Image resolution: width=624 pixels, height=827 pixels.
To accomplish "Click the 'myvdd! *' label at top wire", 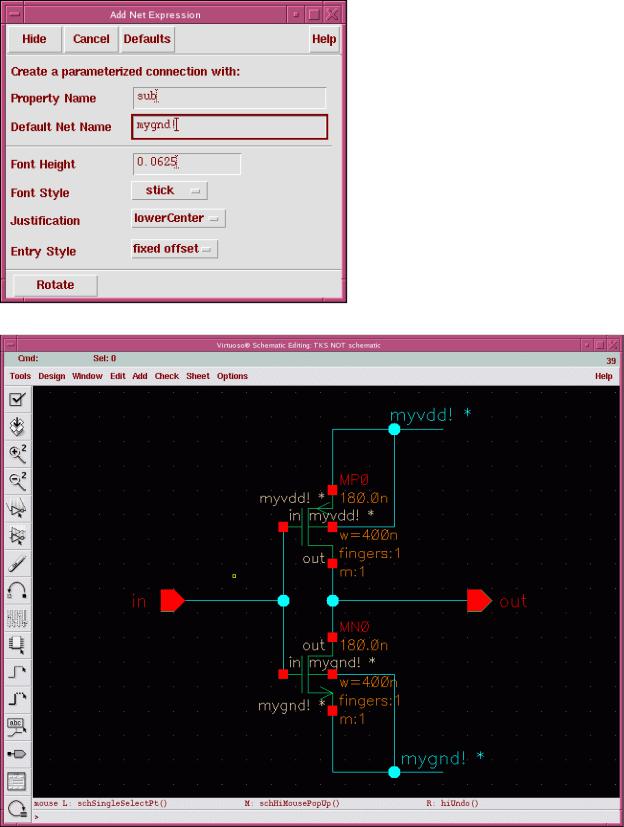I will coord(430,415).
